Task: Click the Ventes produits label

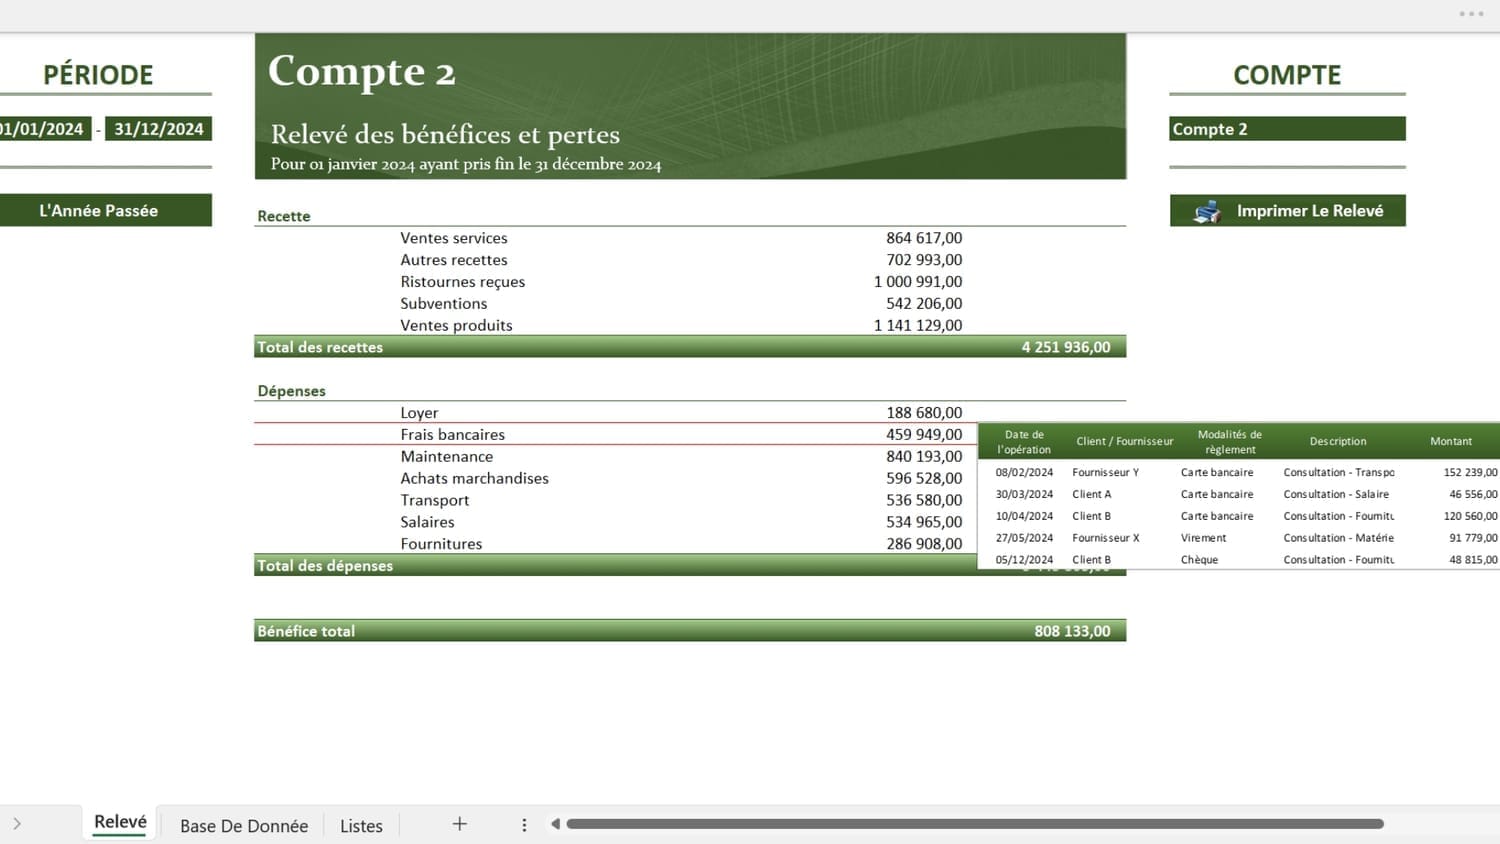Action: [456, 326]
